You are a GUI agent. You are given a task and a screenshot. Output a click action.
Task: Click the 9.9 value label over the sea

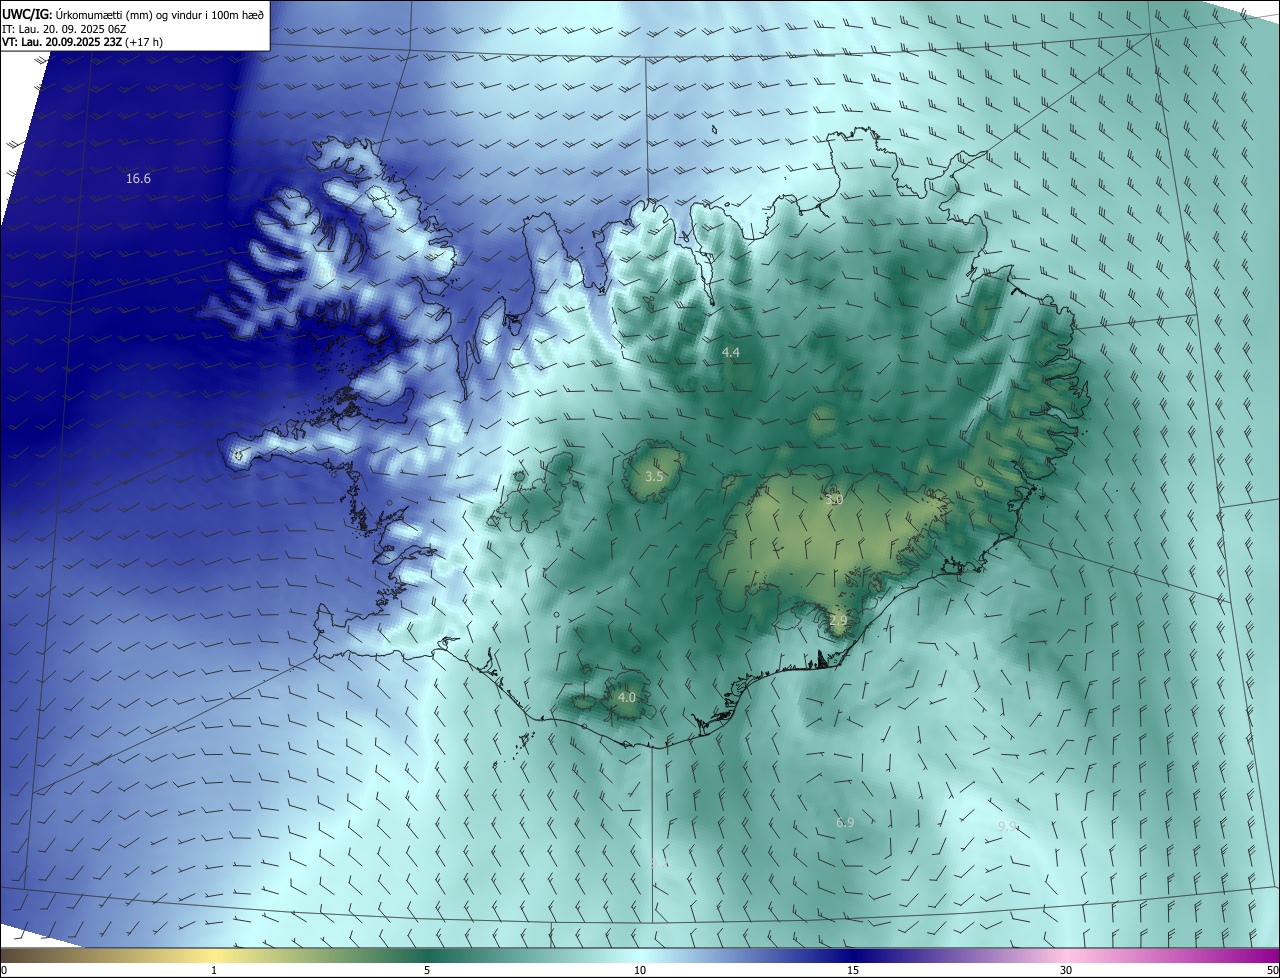click(x=1008, y=826)
